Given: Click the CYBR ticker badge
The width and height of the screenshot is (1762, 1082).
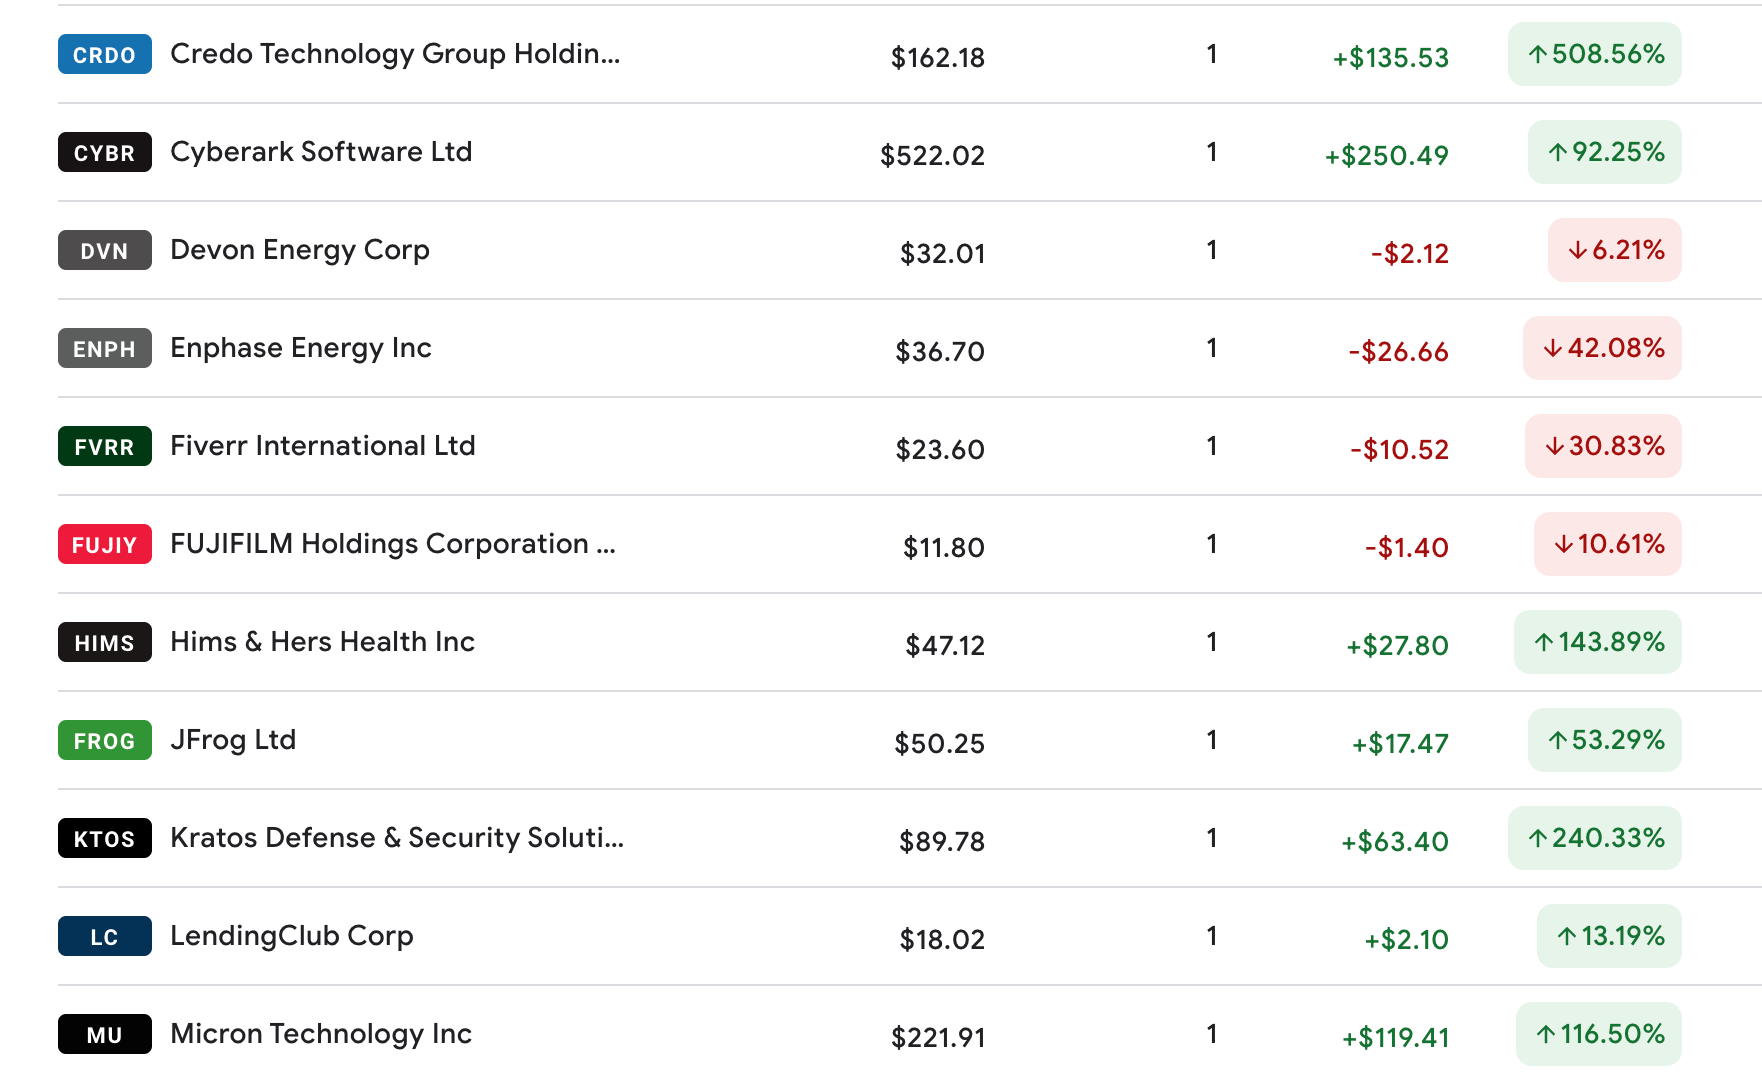Looking at the screenshot, I should (x=104, y=153).
